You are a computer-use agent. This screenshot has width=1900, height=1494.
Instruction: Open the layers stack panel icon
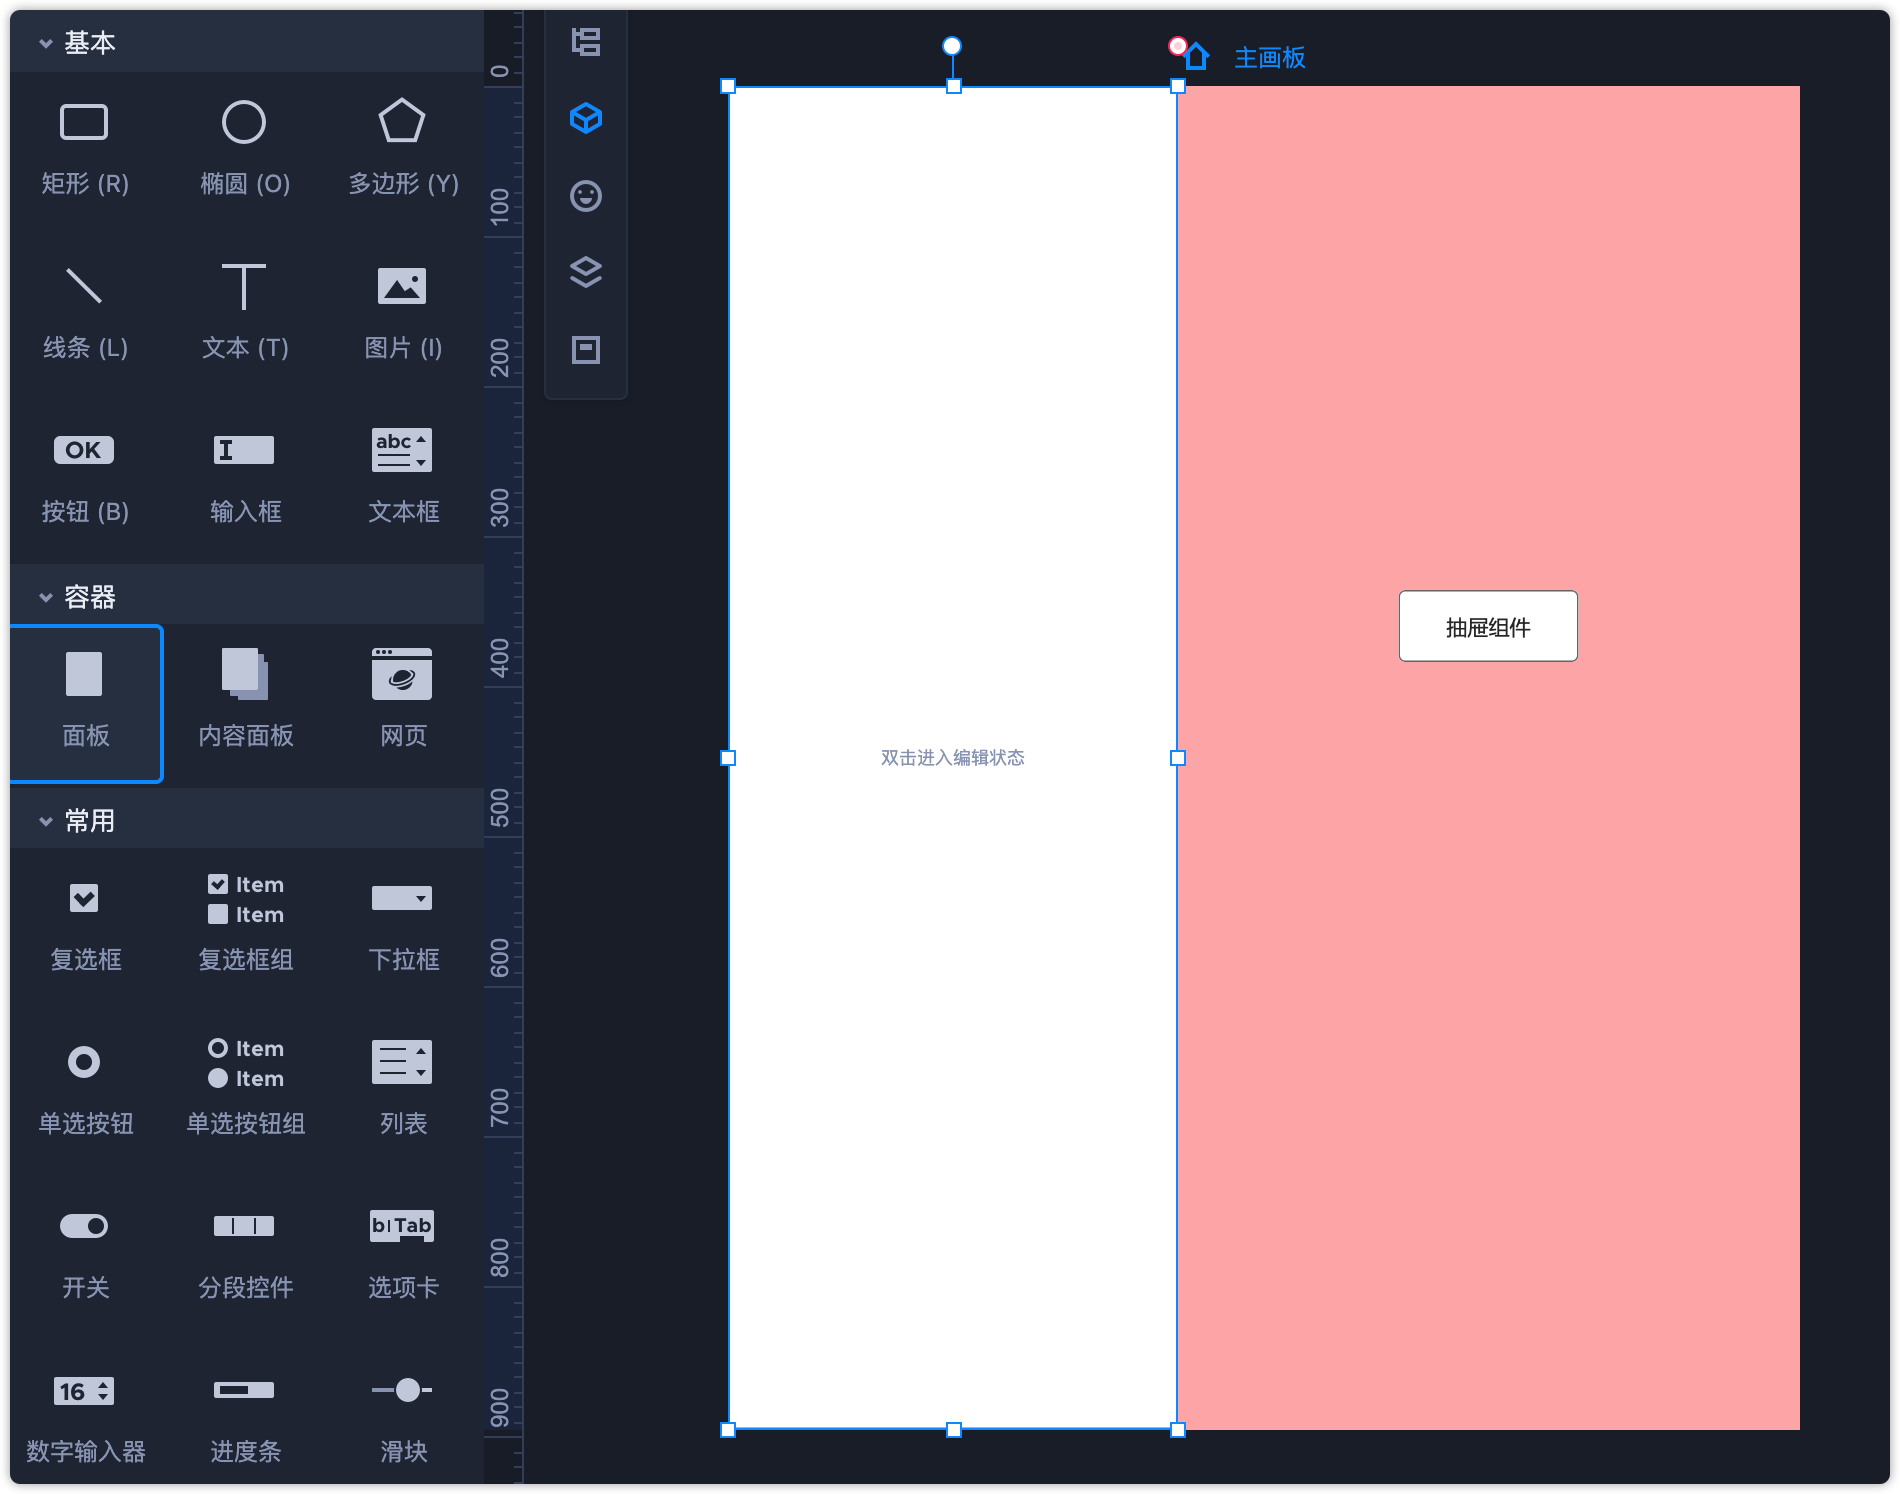point(586,272)
